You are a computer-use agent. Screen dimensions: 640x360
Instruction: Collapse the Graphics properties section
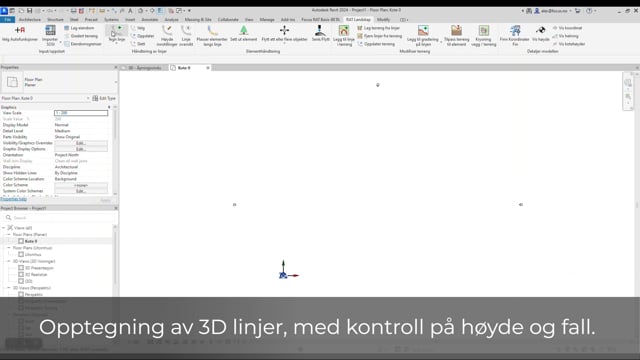click(x=109, y=107)
